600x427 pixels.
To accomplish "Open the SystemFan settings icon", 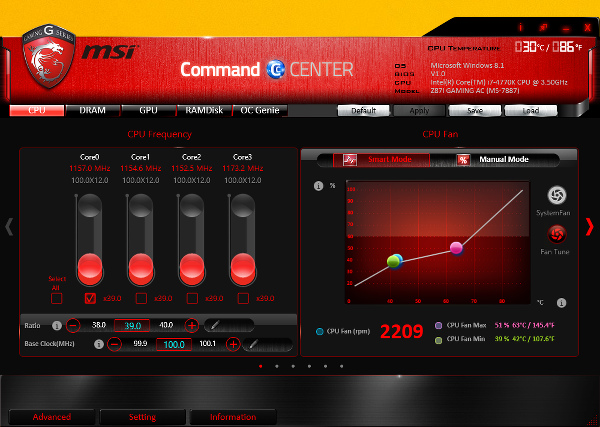I will pos(557,195).
